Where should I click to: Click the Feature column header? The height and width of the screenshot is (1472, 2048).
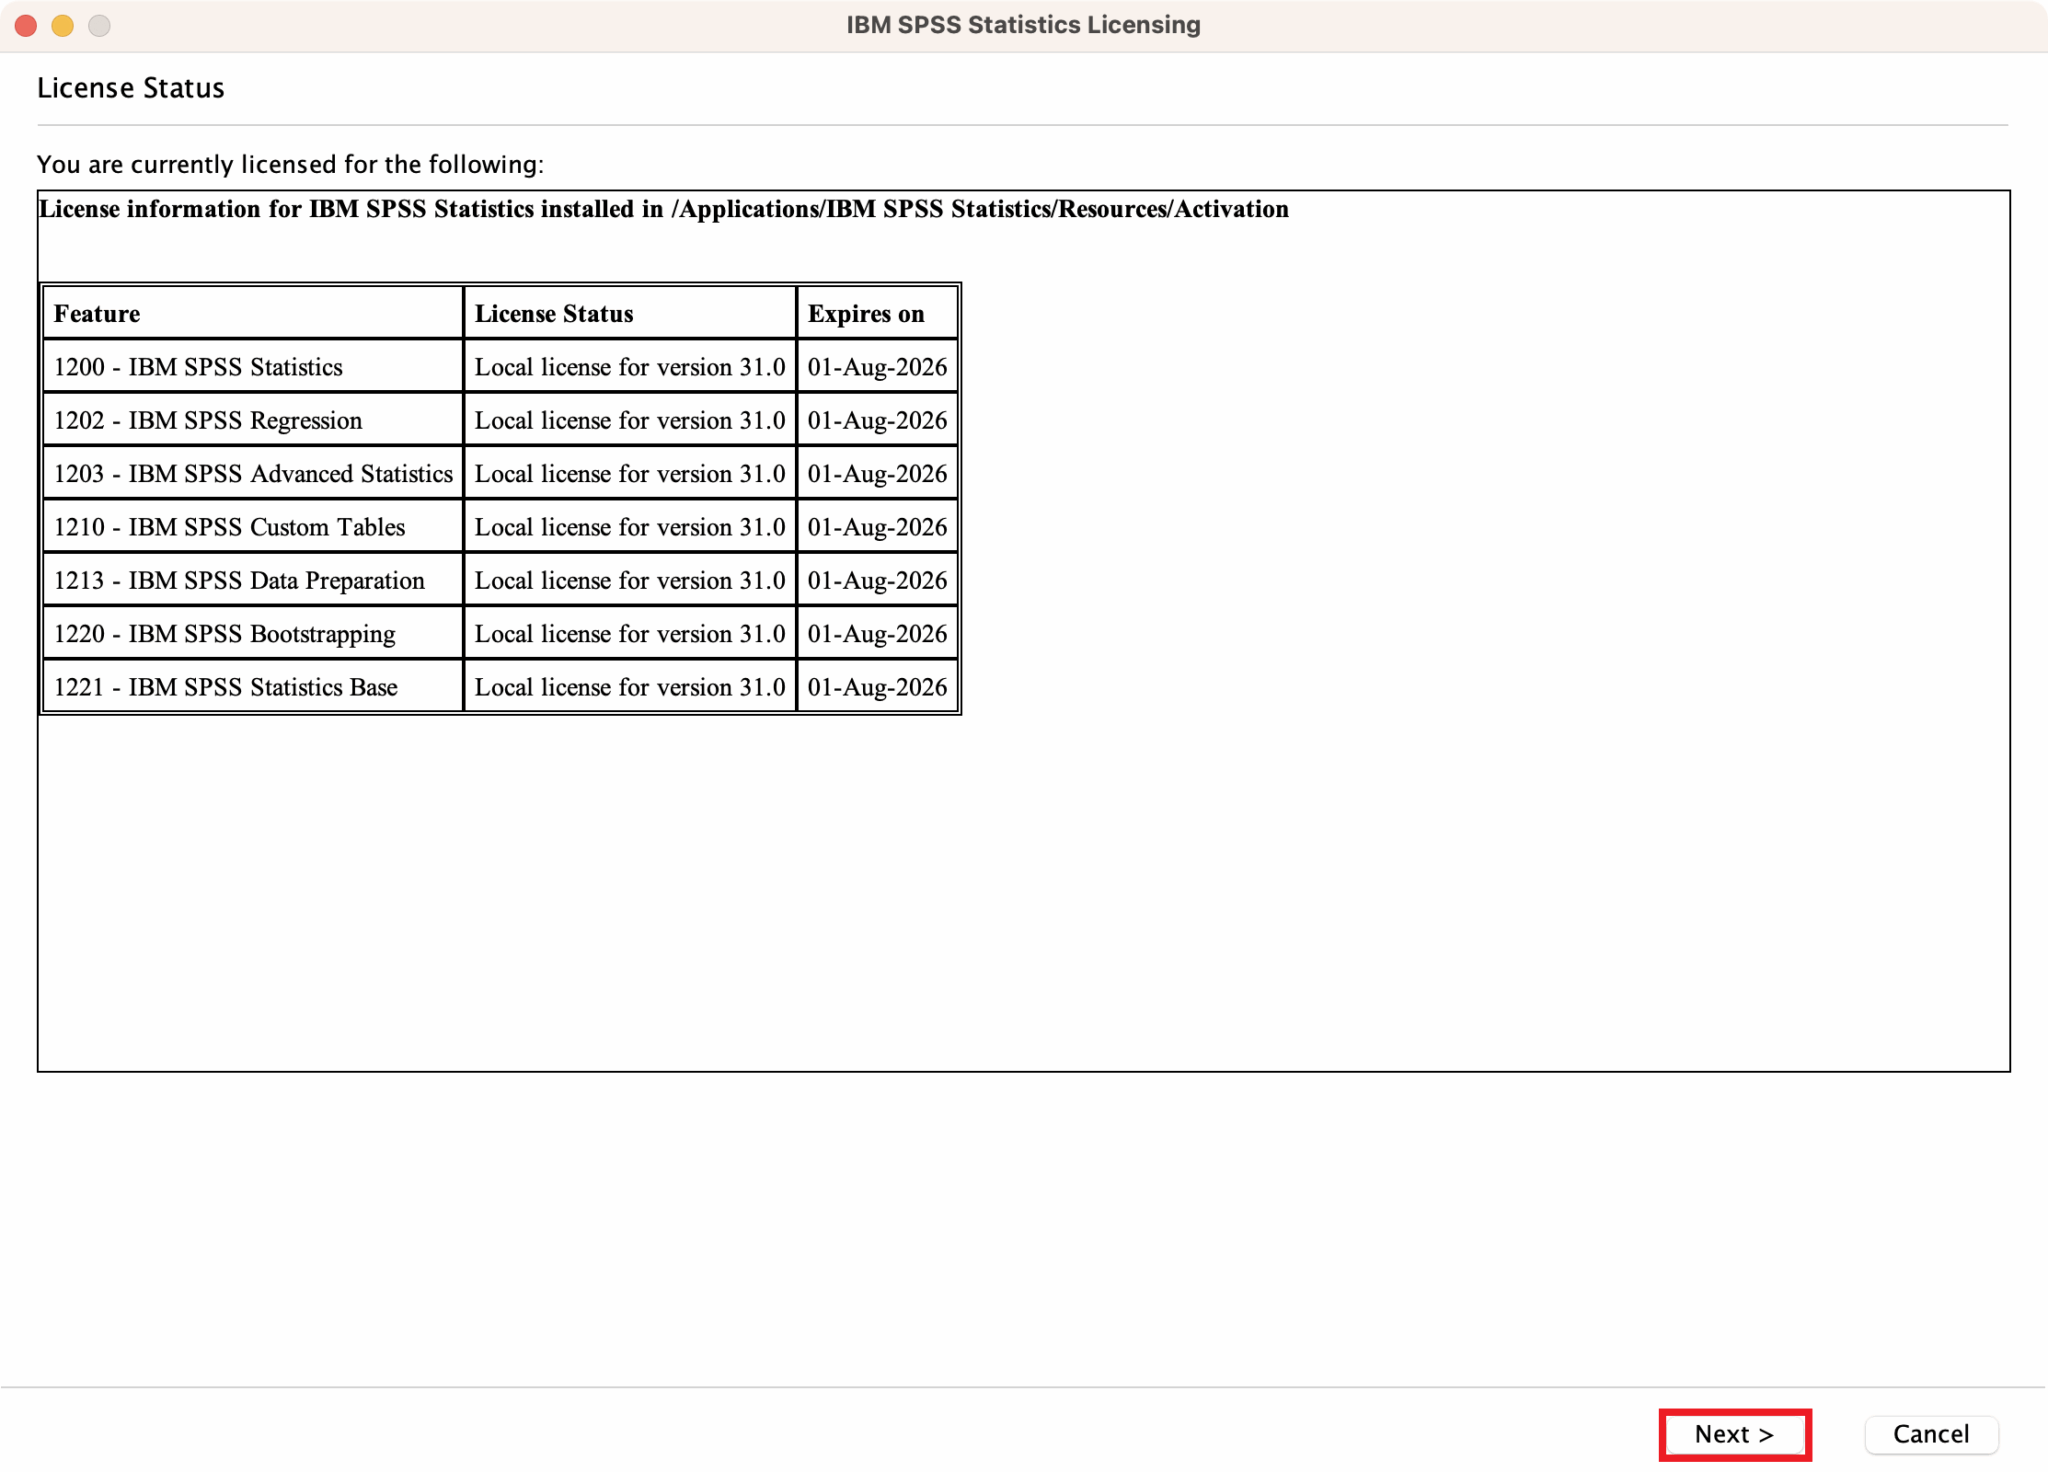pyautogui.click(x=96, y=313)
